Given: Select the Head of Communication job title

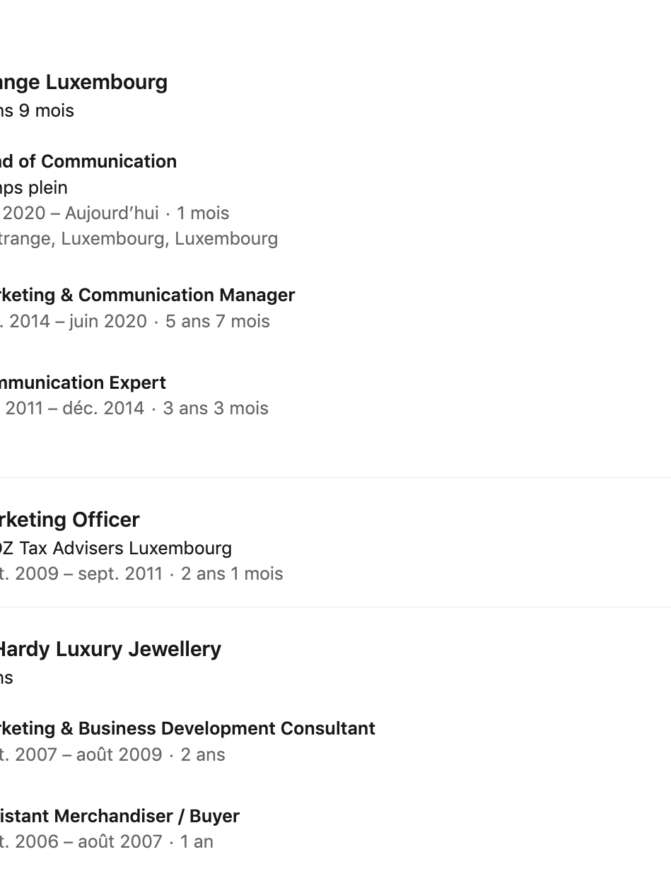Looking at the screenshot, I should (88, 161).
